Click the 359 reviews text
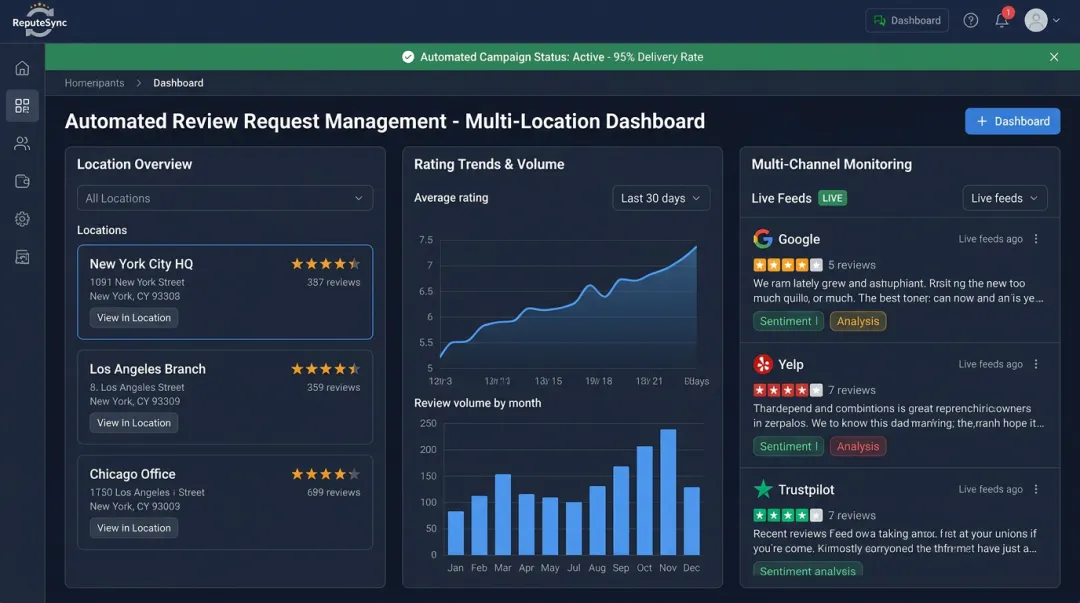This screenshot has height=603, width=1080. pyautogui.click(x=333, y=387)
